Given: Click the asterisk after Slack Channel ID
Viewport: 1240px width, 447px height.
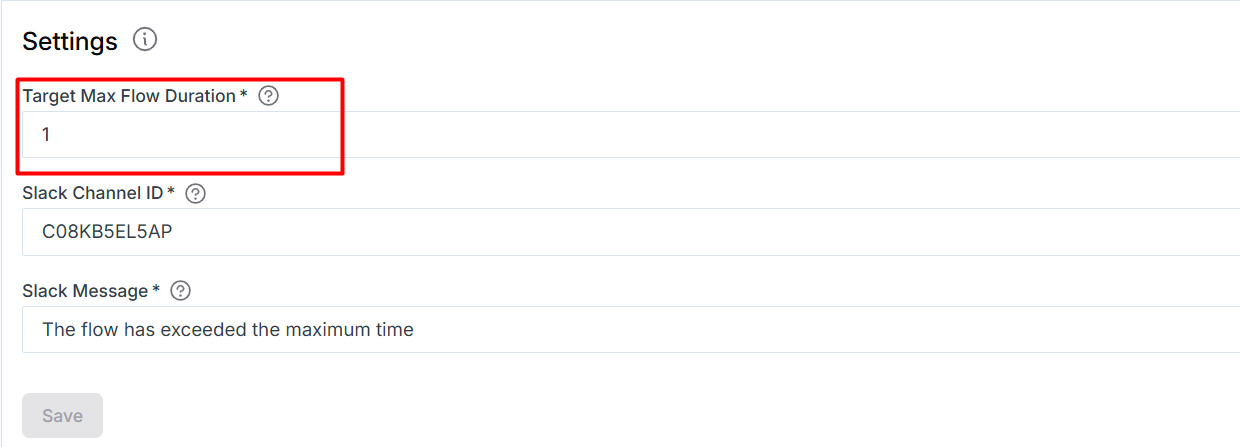Looking at the screenshot, I should click(171, 191).
